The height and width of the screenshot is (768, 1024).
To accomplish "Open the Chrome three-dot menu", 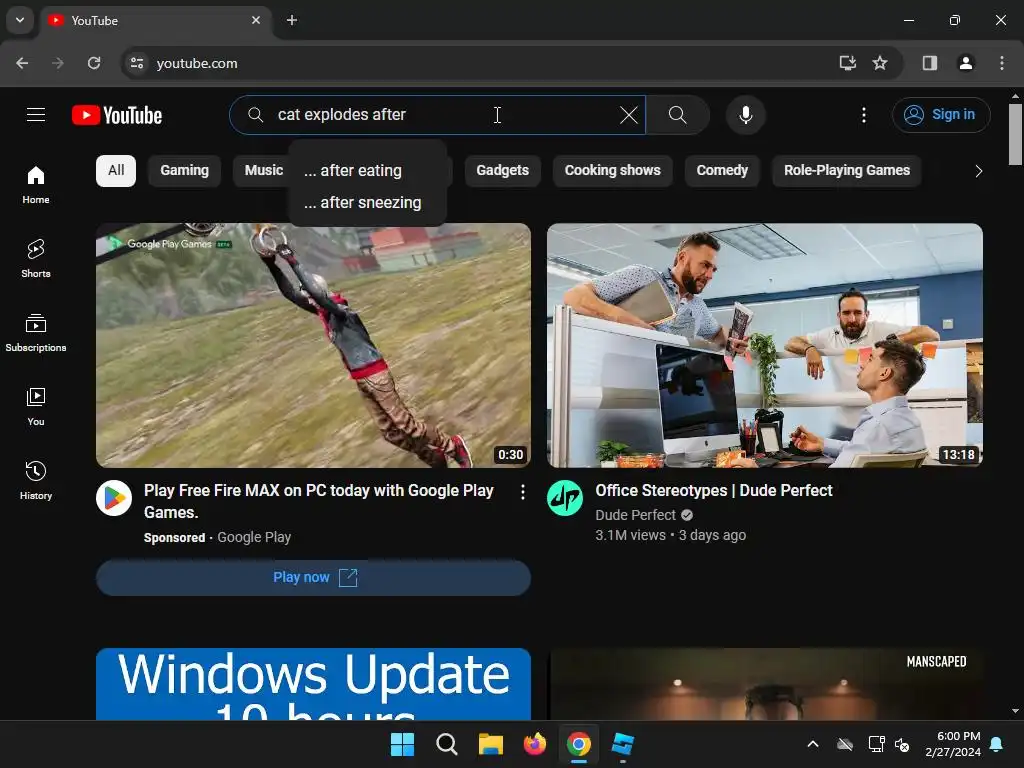I will pos(1002,63).
